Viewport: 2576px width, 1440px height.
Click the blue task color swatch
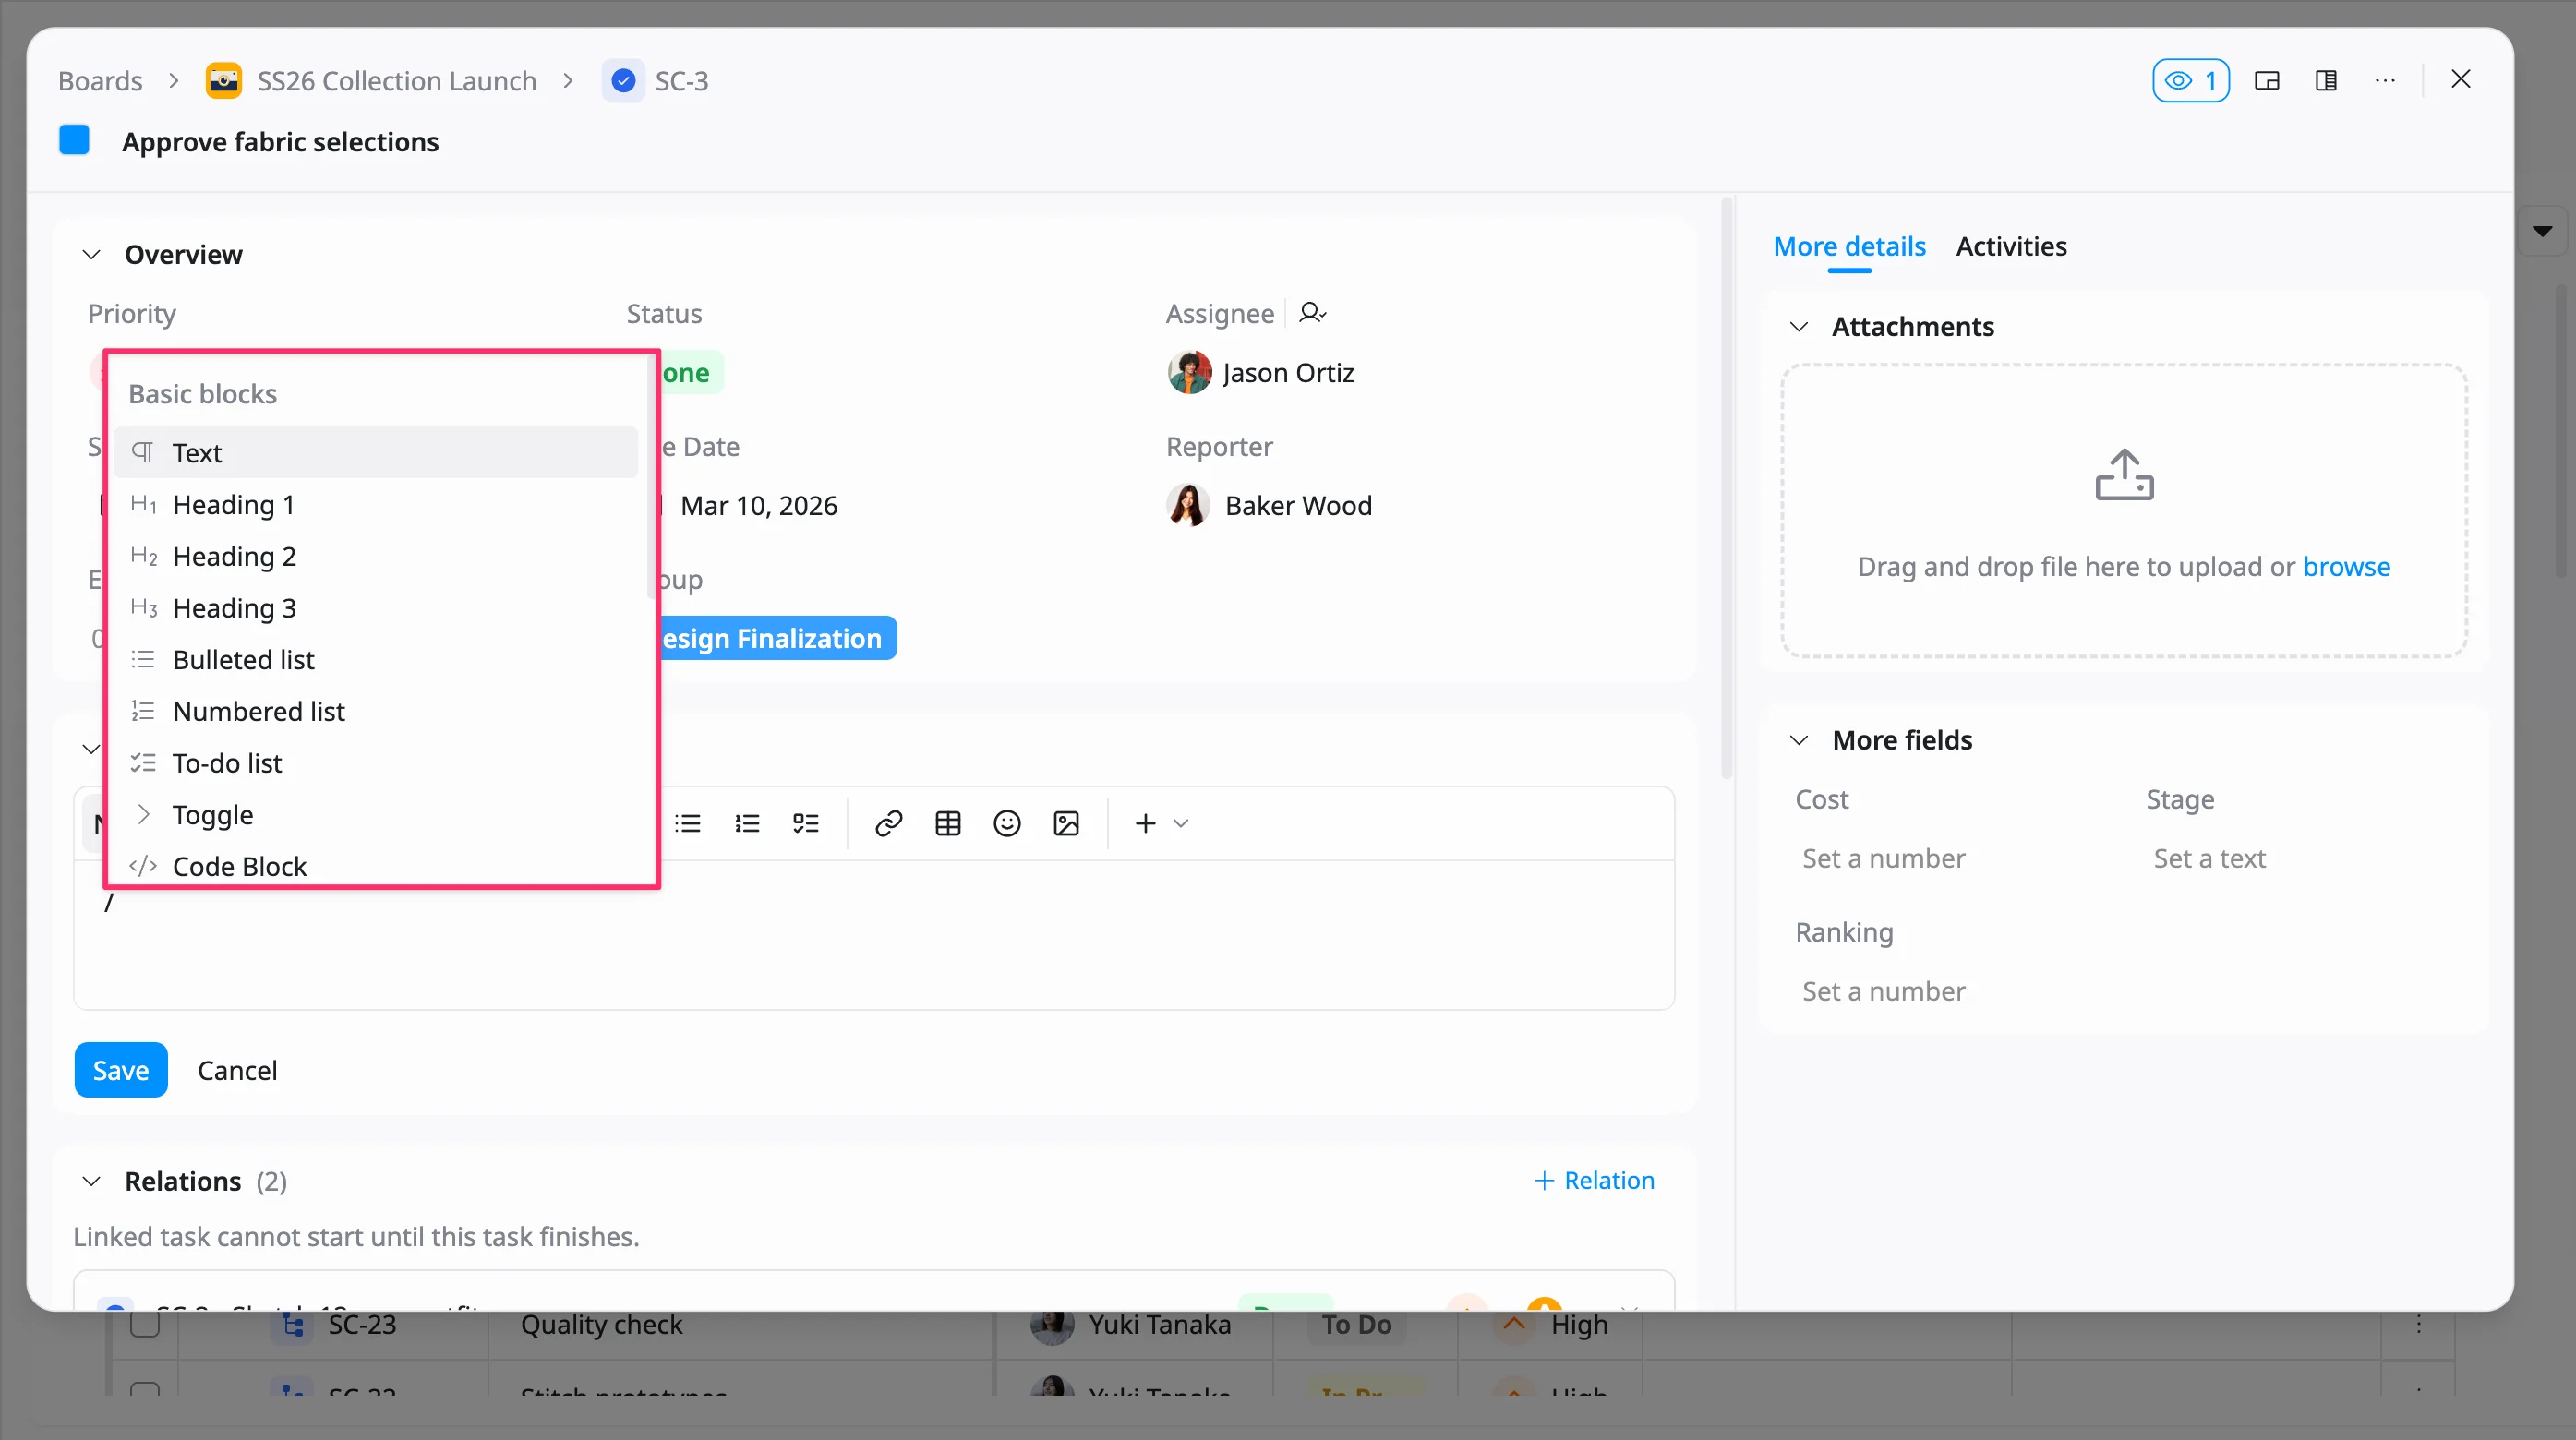click(x=74, y=140)
